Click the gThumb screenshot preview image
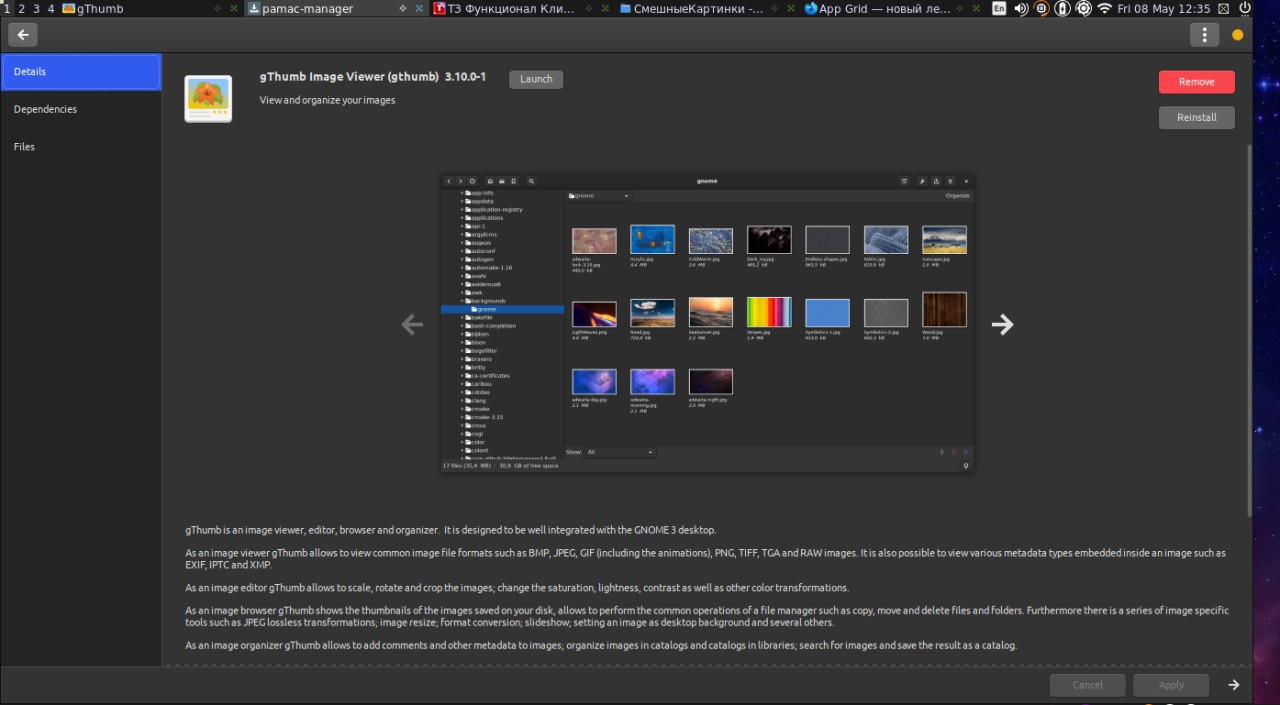The height and width of the screenshot is (705, 1280). pos(707,323)
